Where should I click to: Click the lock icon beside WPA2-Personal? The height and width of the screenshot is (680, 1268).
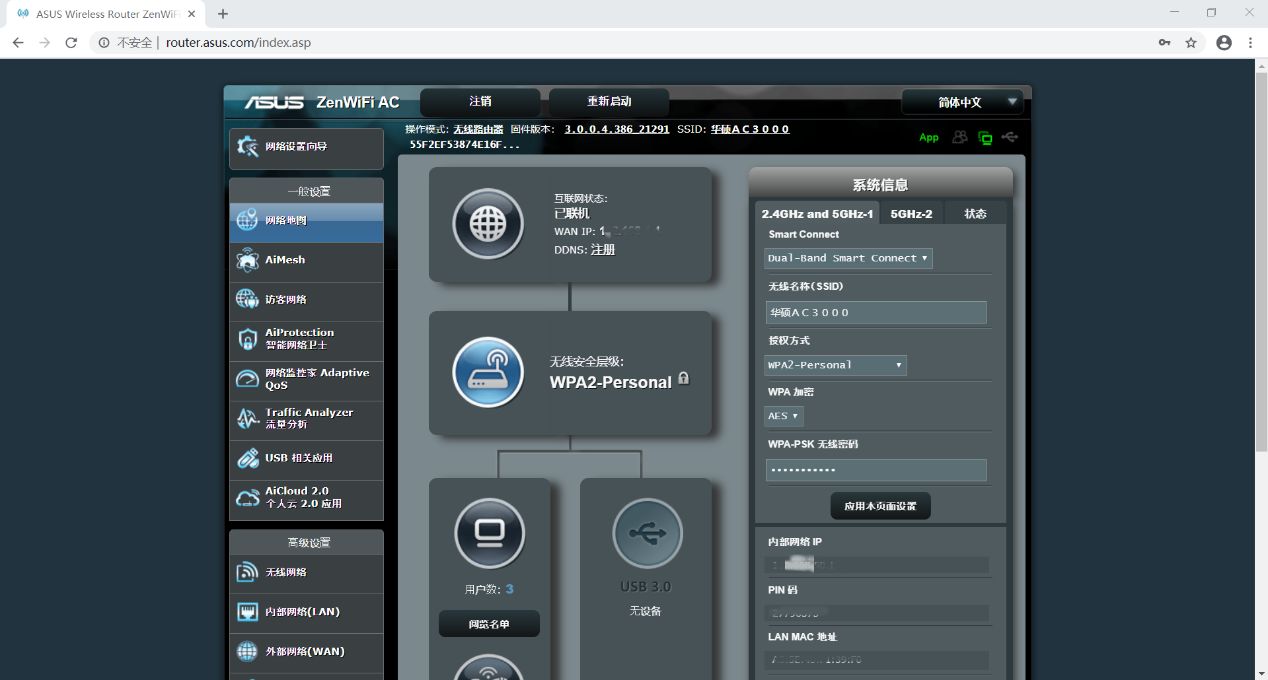pyautogui.click(x=684, y=378)
